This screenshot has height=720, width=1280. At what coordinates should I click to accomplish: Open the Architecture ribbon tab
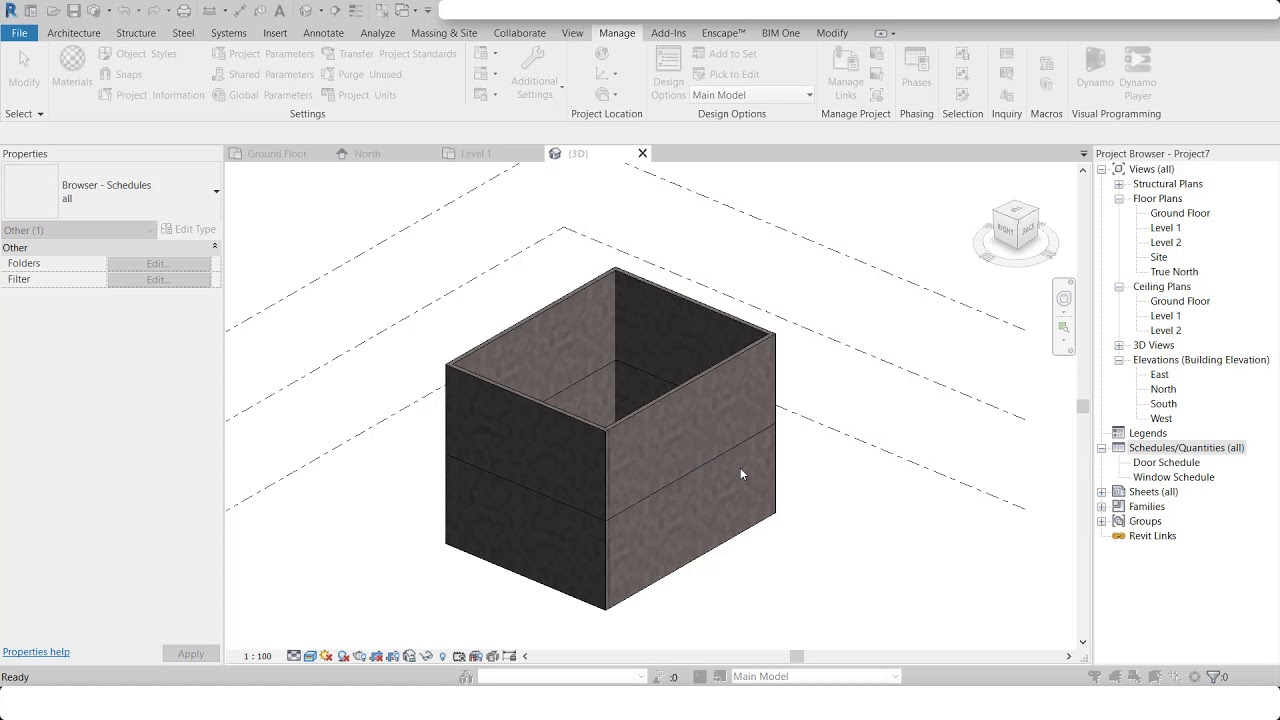(x=74, y=33)
